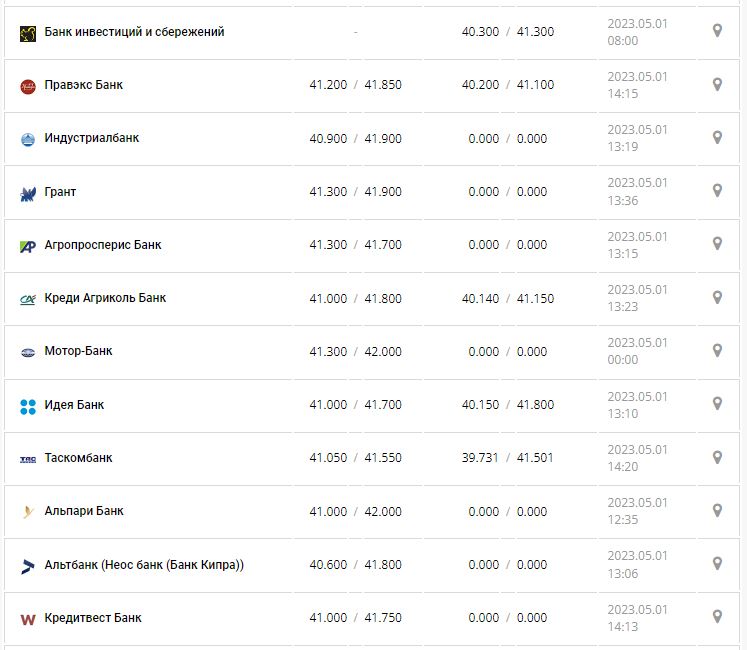The width and height of the screenshot is (747, 650).
Task: Click the Кредитвест Банк logo icon
Action: point(28,619)
